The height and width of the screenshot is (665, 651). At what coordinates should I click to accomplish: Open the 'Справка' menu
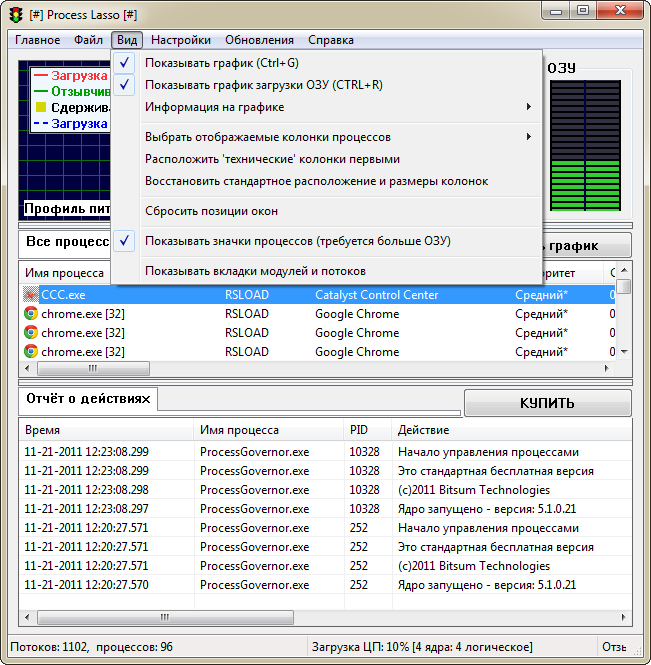click(x=331, y=40)
